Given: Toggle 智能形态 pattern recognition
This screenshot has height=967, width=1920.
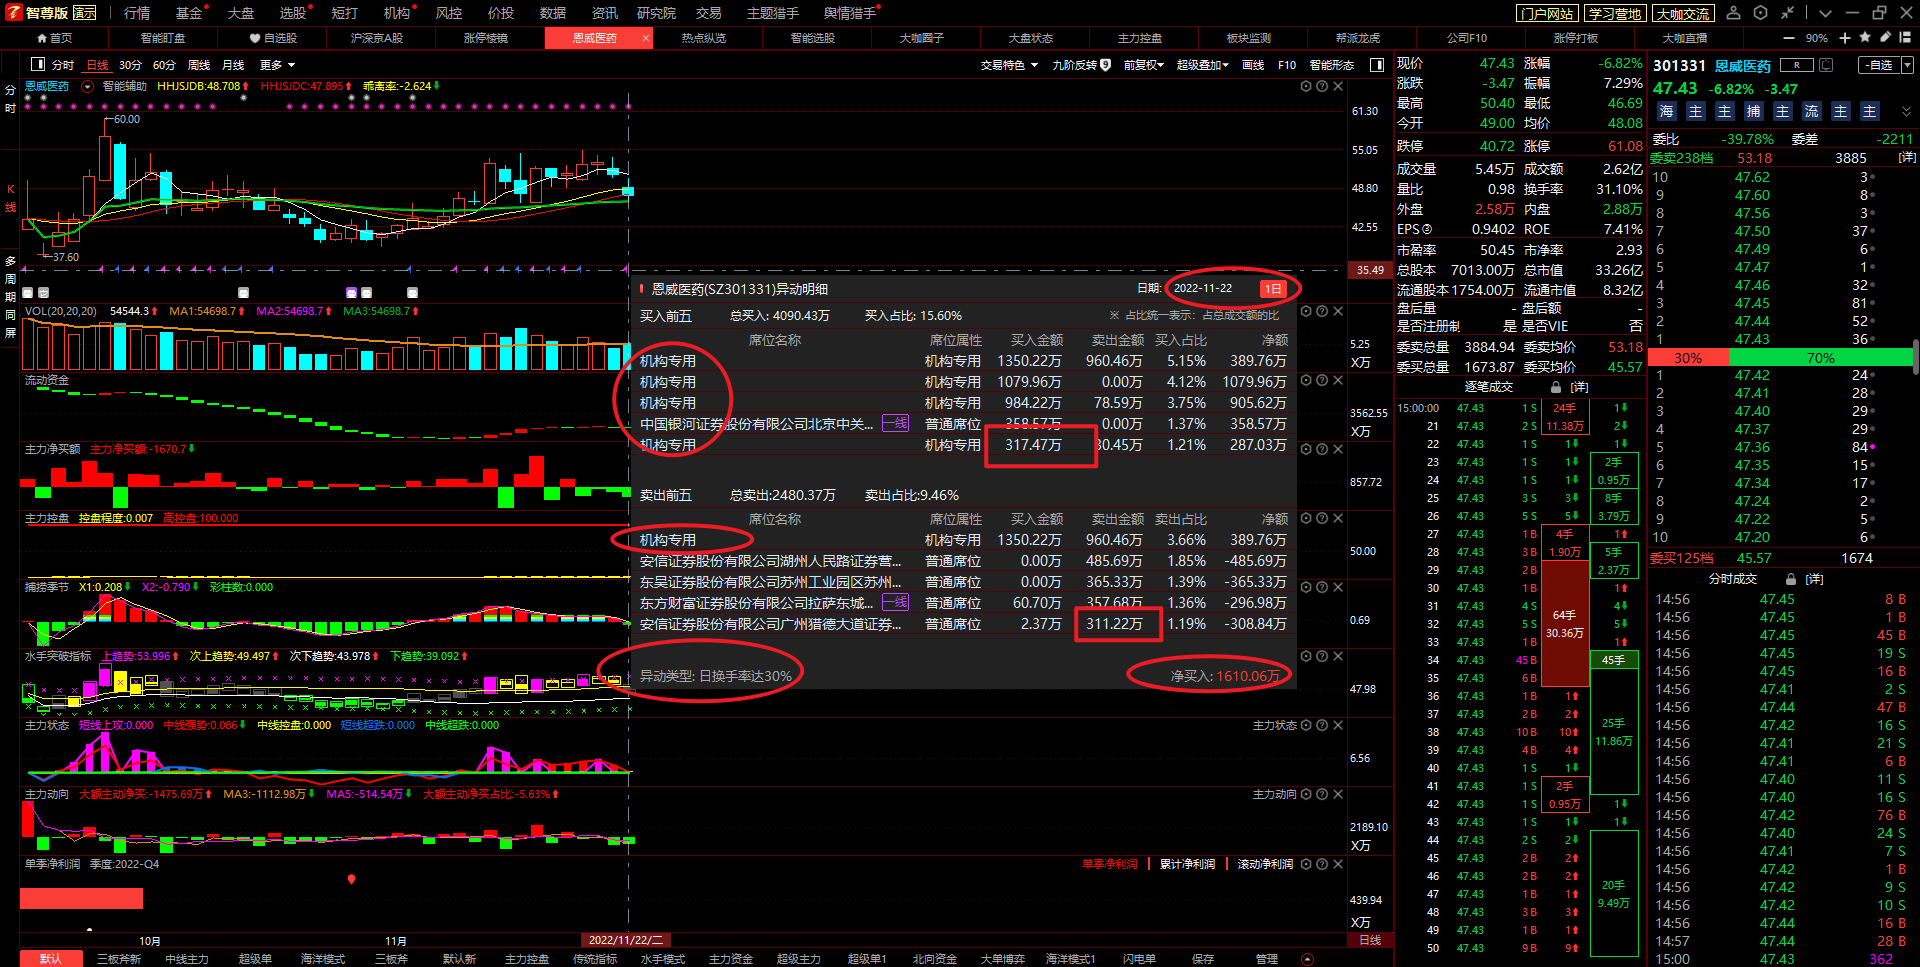Looking at the screenshot, I should pyautogui.click(x=1331, y=65).
